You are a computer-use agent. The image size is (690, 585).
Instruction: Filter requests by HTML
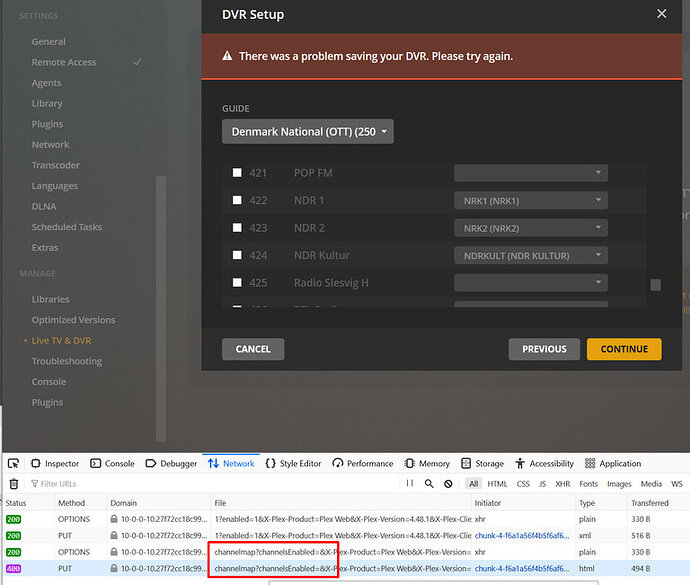tap(497, 484)
